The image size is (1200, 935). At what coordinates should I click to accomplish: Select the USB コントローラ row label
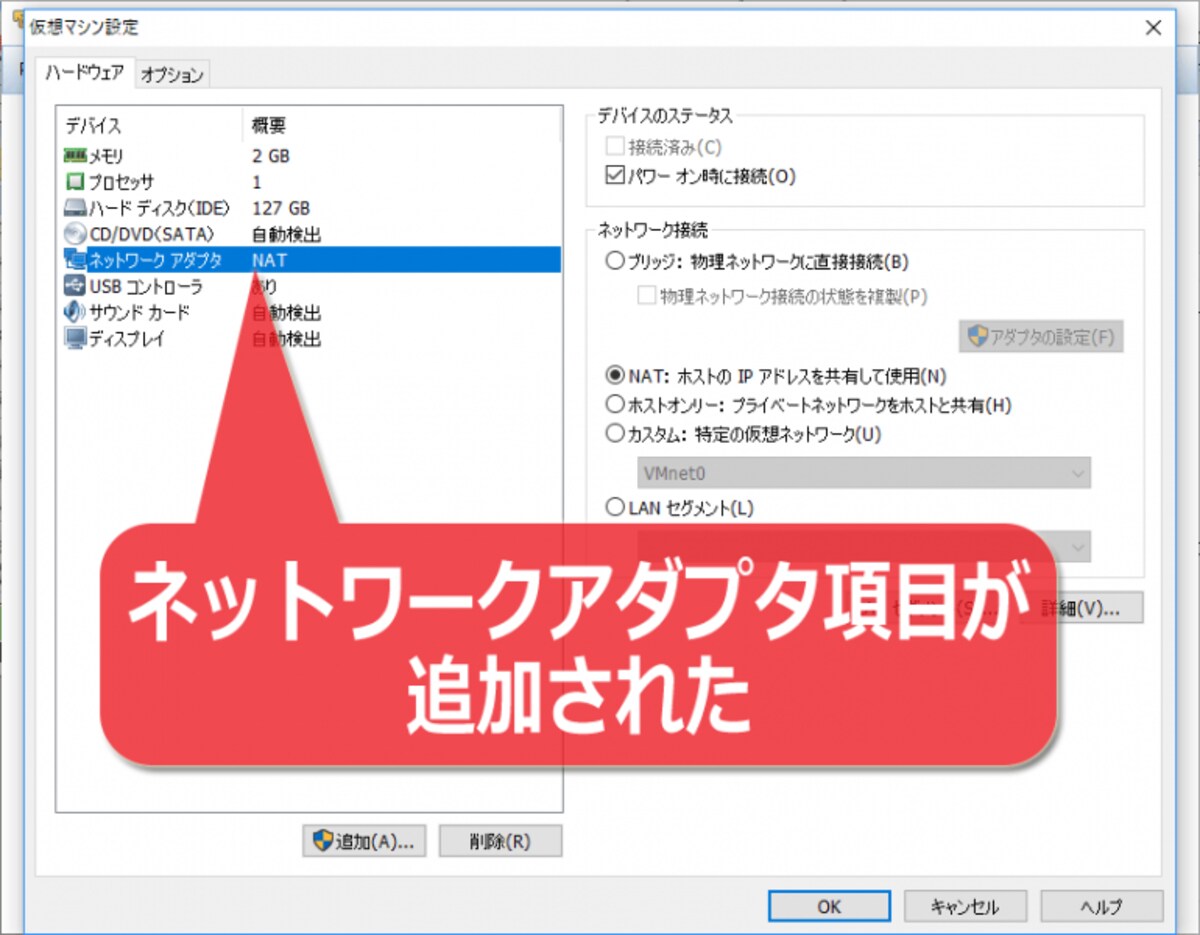click(146, 286)
